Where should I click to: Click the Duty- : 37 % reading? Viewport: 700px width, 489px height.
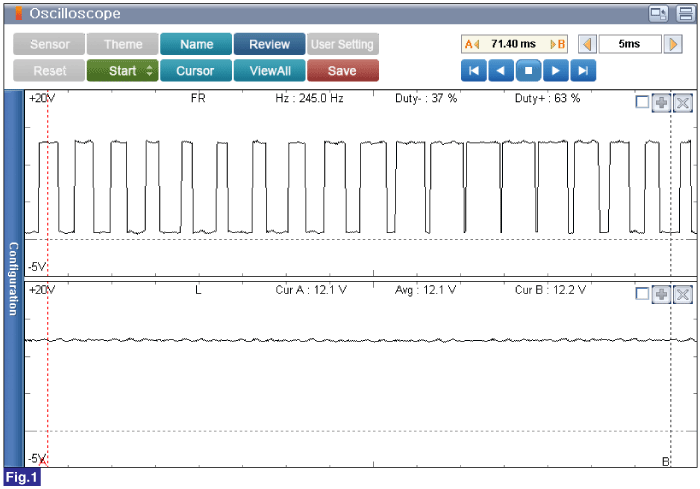tap(426, 98)
